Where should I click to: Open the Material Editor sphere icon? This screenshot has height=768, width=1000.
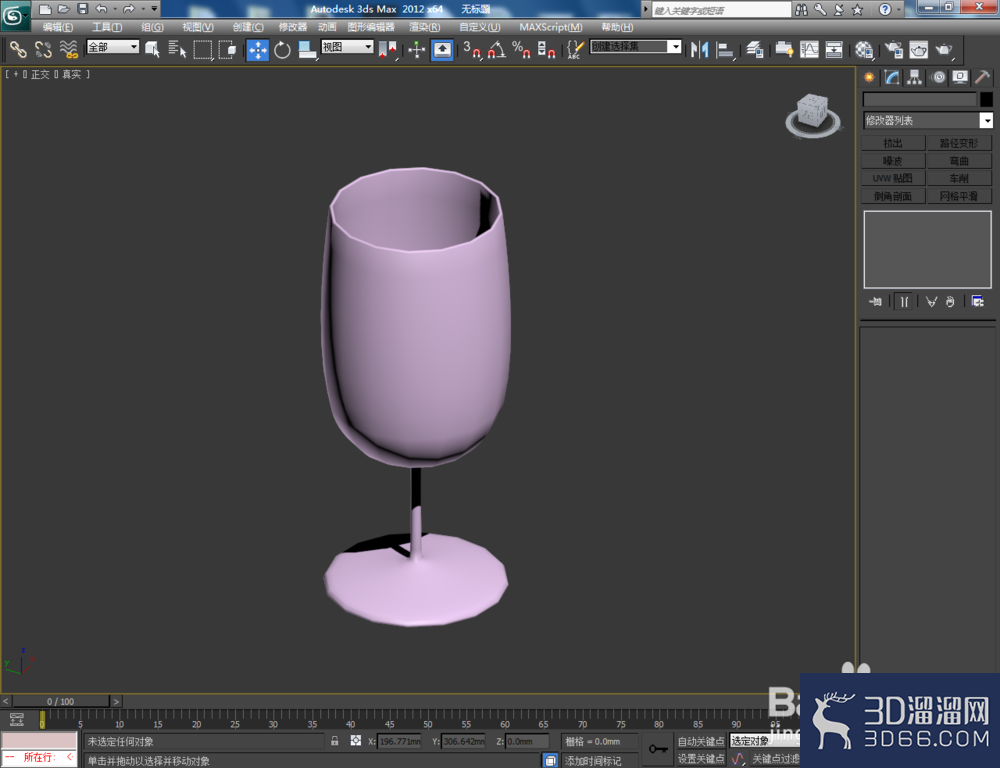(864, 50)
